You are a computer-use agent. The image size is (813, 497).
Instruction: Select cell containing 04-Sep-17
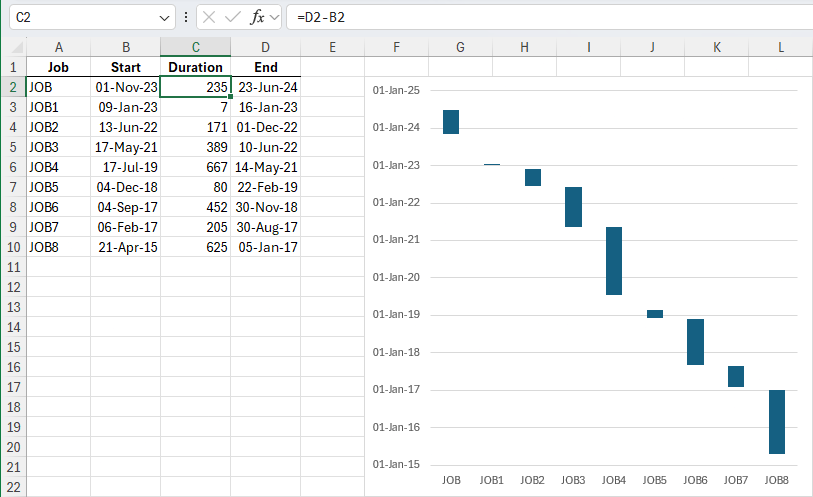pyautogui.click(x=125, y=207)
